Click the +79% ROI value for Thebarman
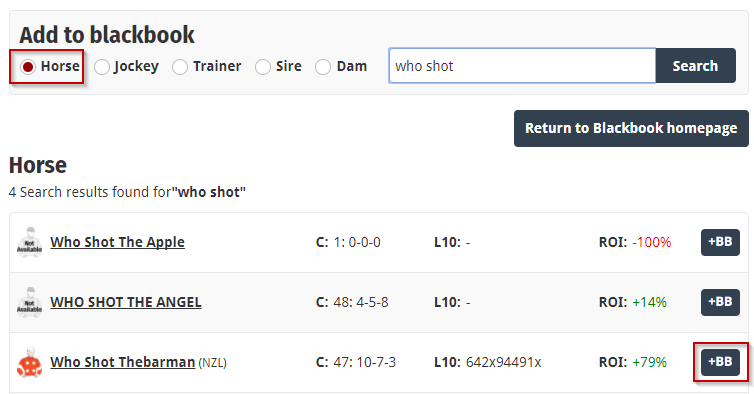The width and height of the screenshot is (754, 394). 649,362
